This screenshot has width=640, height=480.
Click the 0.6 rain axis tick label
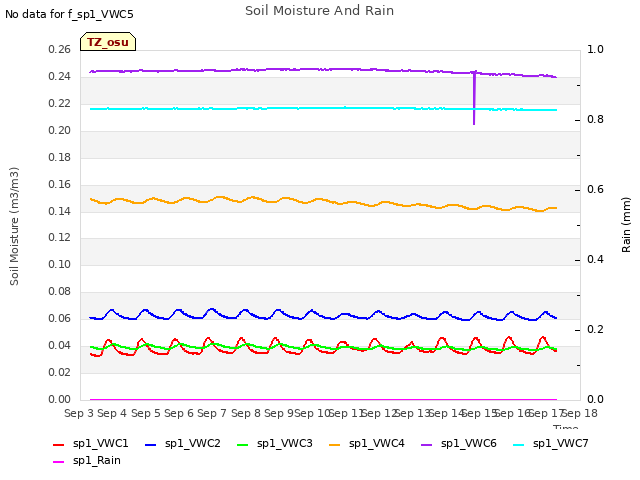pyautogui.click(x=595, y=189)
